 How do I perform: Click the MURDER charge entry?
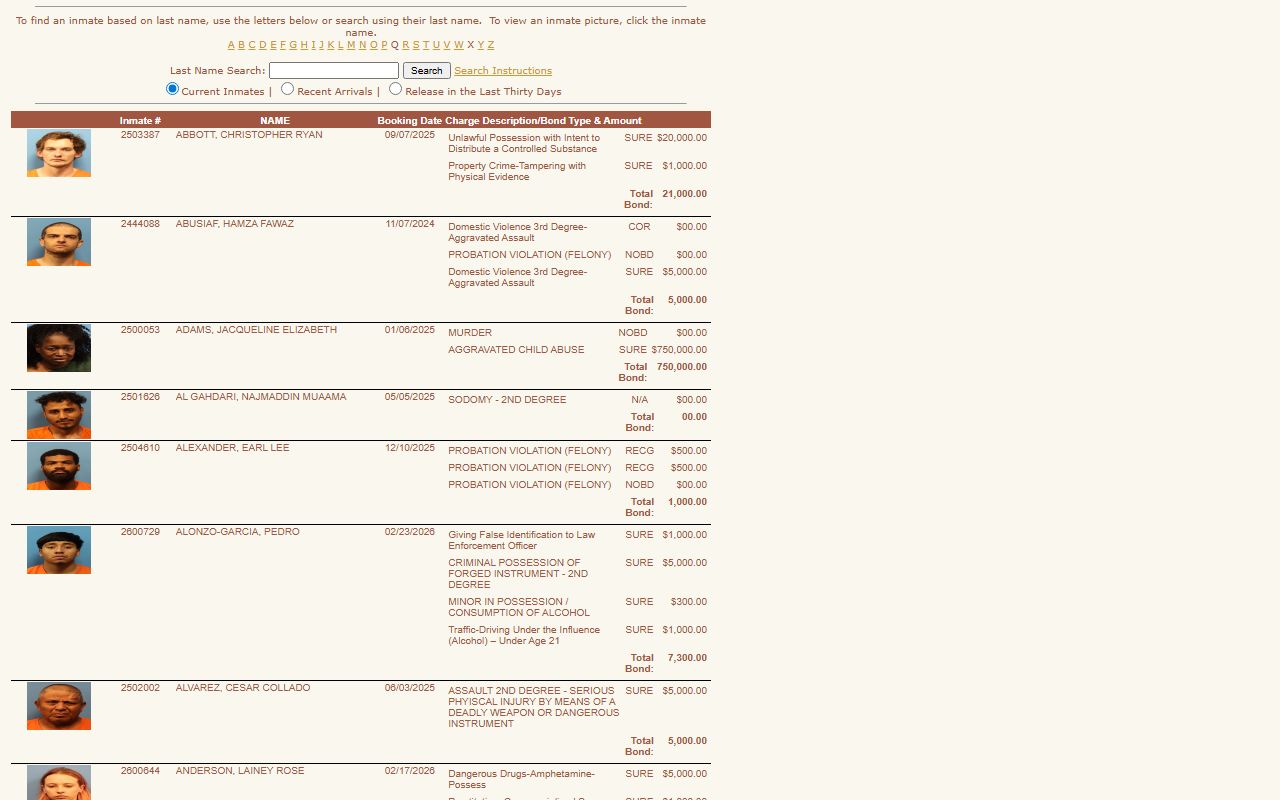(470, 333)
